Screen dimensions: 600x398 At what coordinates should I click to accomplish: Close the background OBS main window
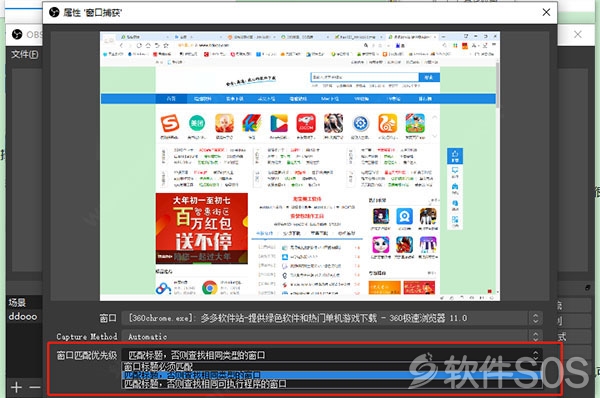click(x=578, y=34)
